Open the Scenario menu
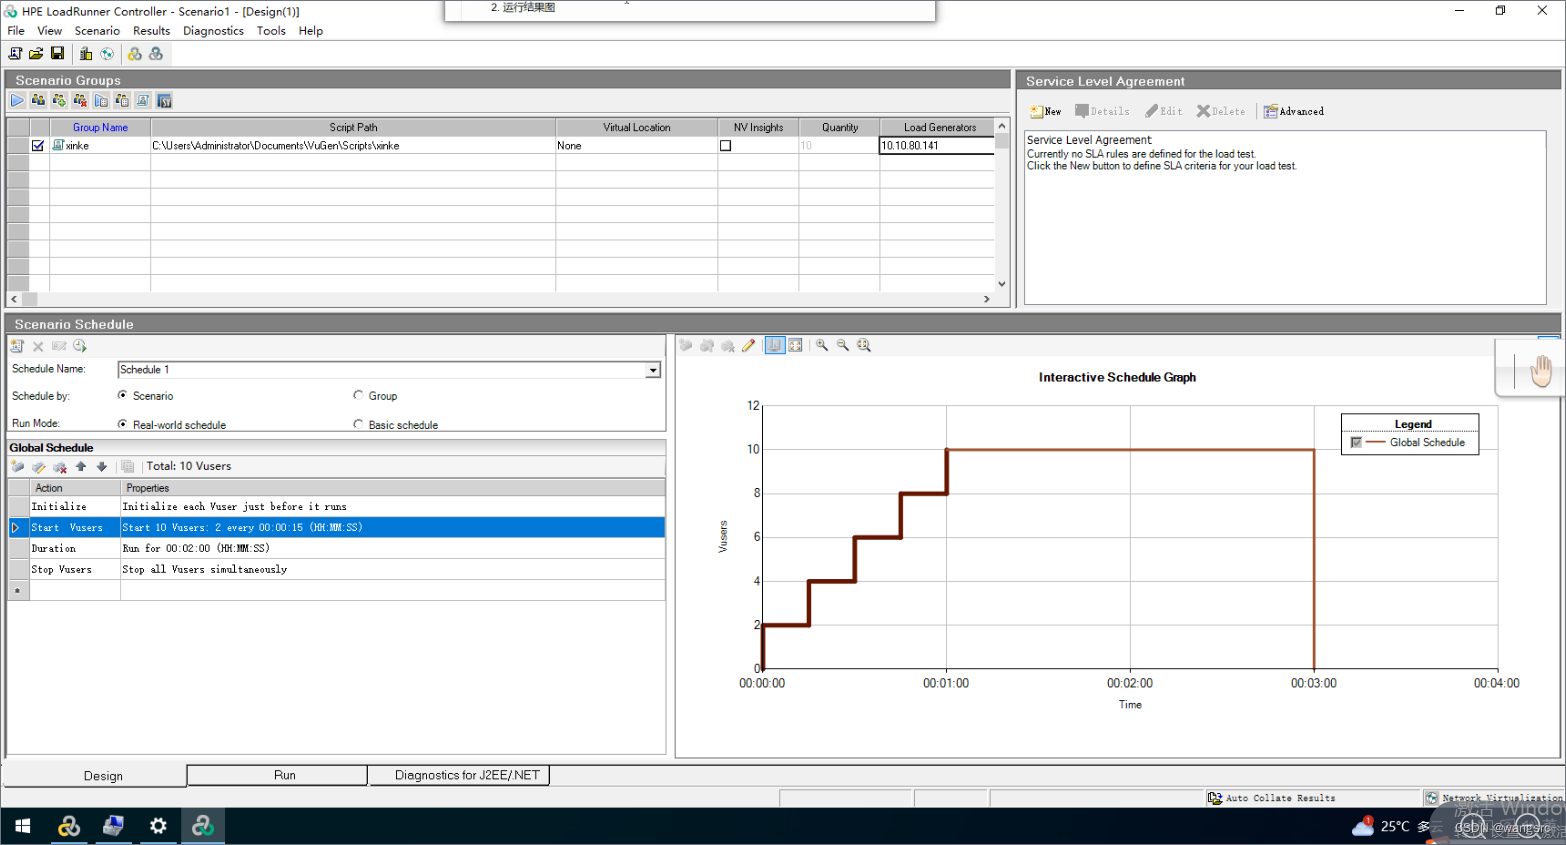 pos(97,31)
